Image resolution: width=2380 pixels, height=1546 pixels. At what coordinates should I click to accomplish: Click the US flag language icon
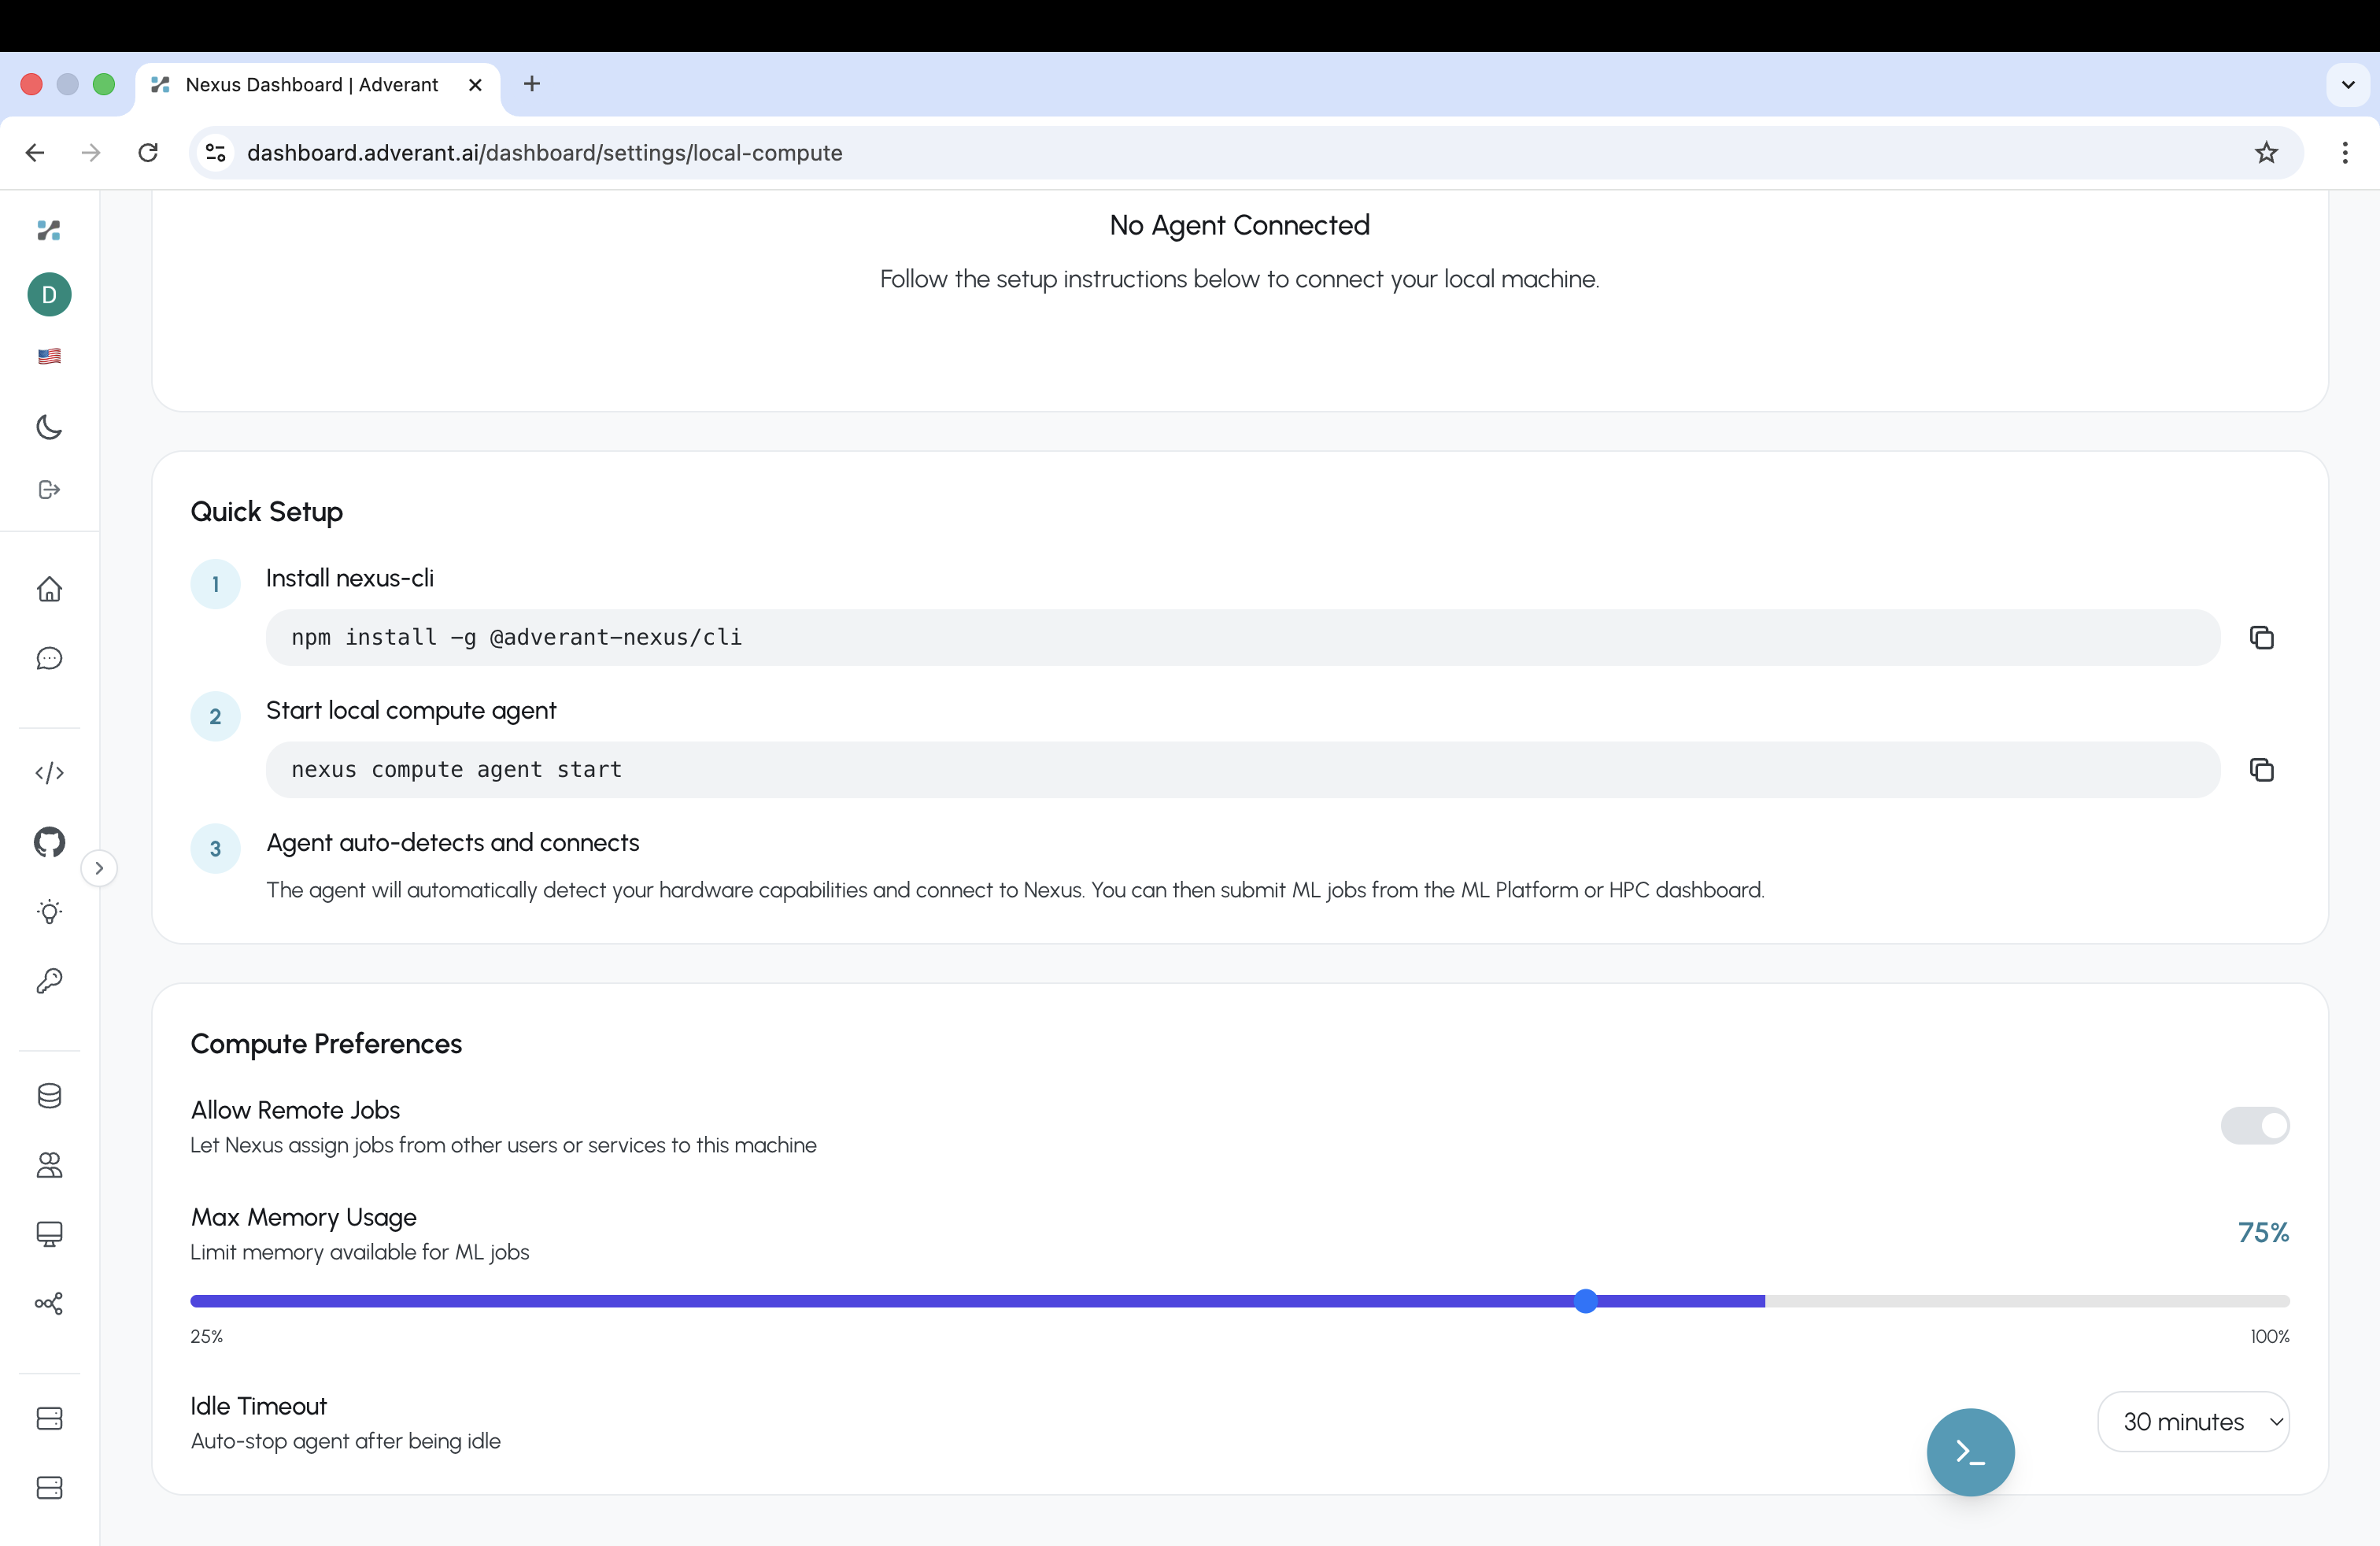click(48, 356)
